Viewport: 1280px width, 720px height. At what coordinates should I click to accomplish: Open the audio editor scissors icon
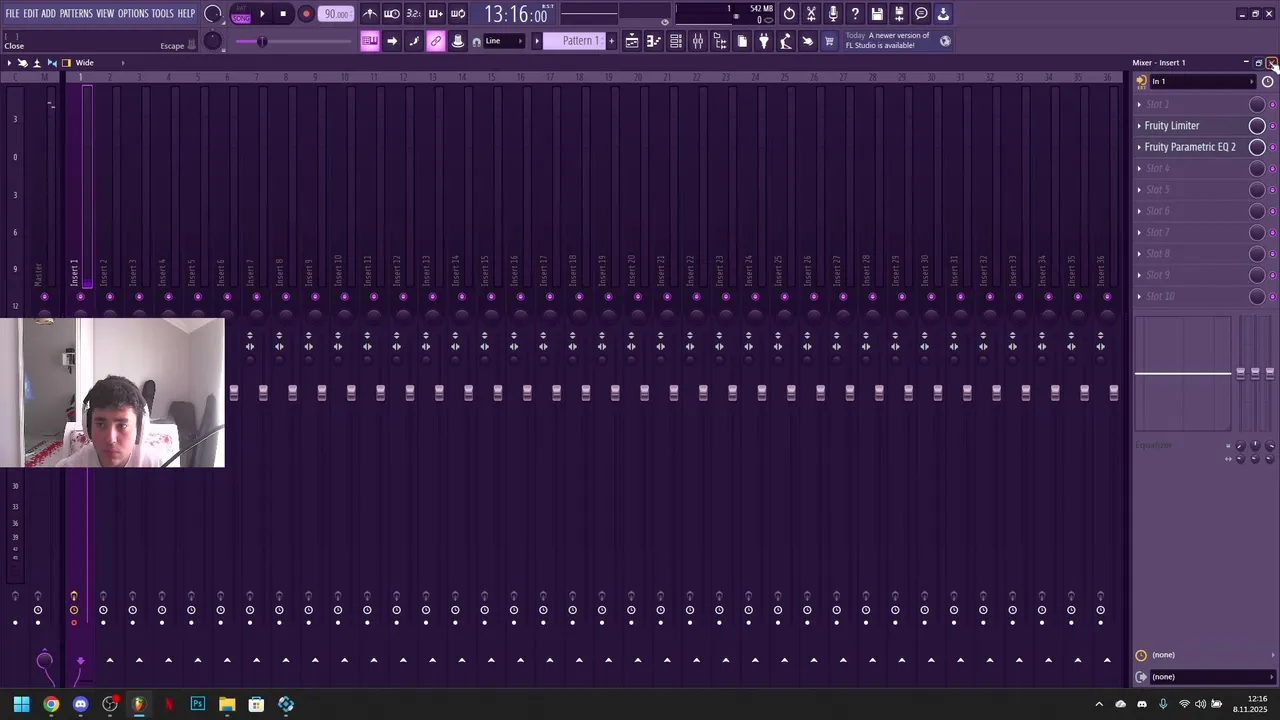[811, 14]
